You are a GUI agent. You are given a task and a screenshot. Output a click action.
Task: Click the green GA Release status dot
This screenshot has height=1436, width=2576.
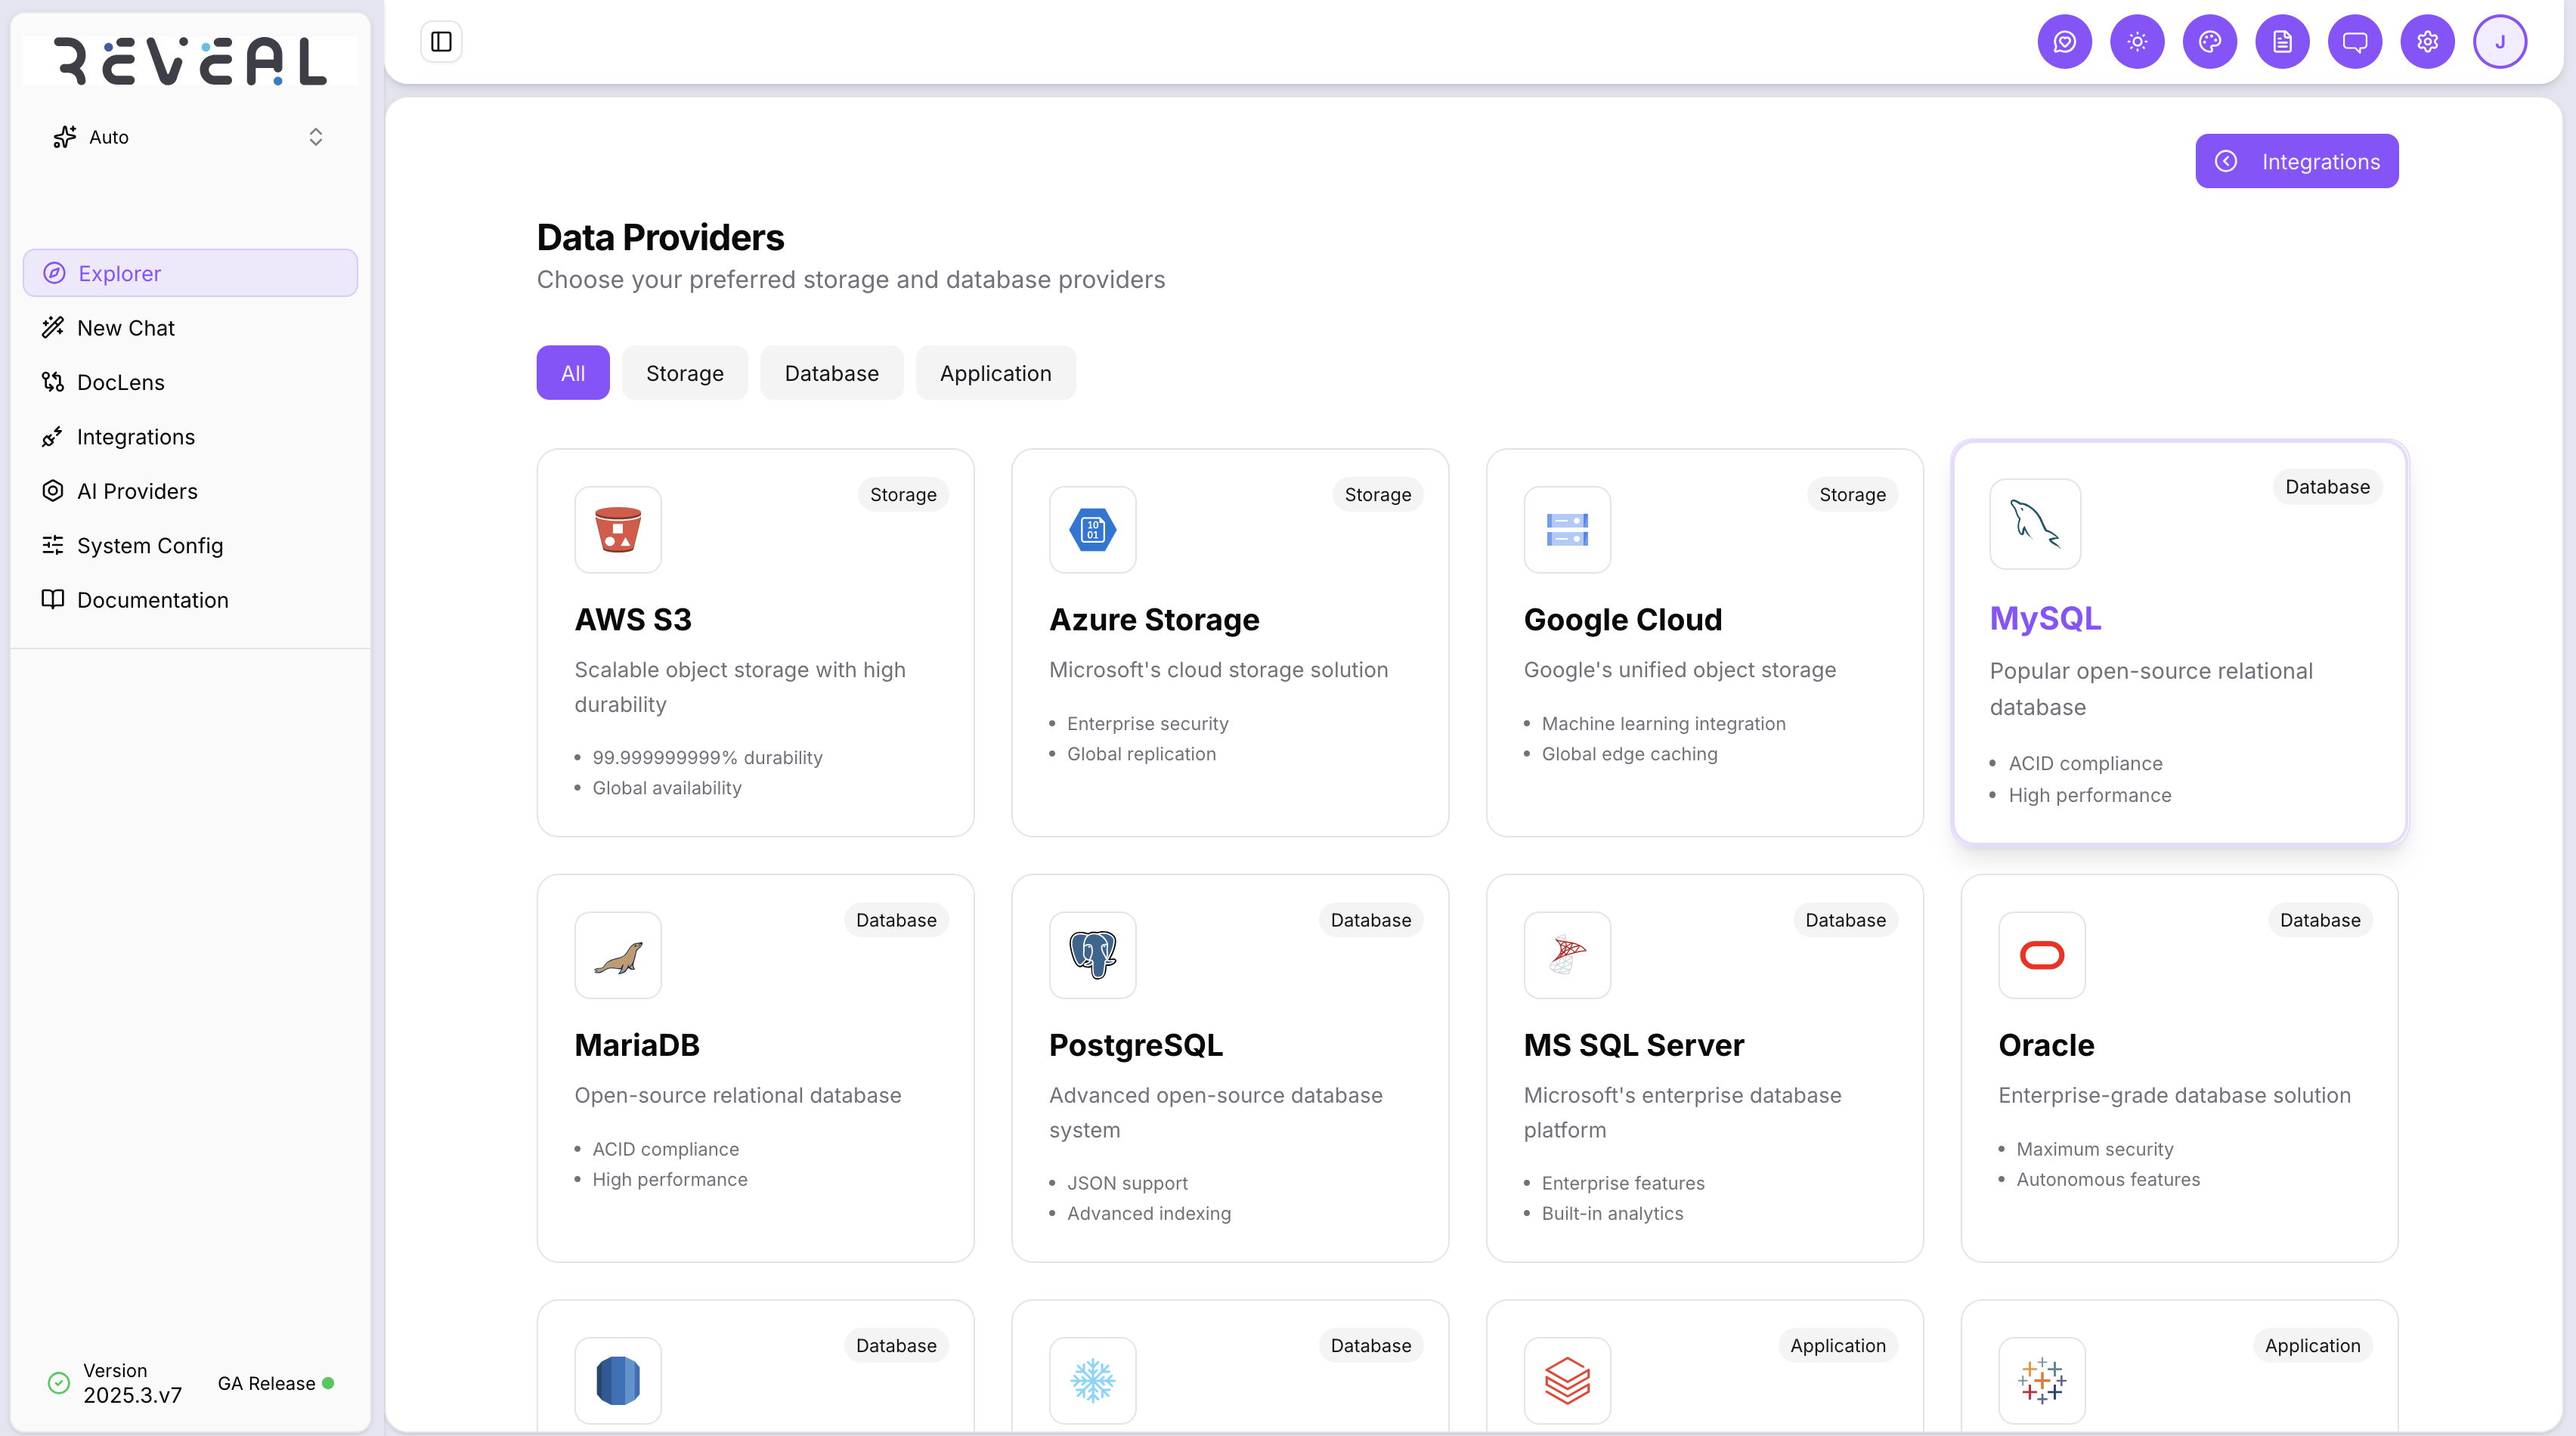328,1384
